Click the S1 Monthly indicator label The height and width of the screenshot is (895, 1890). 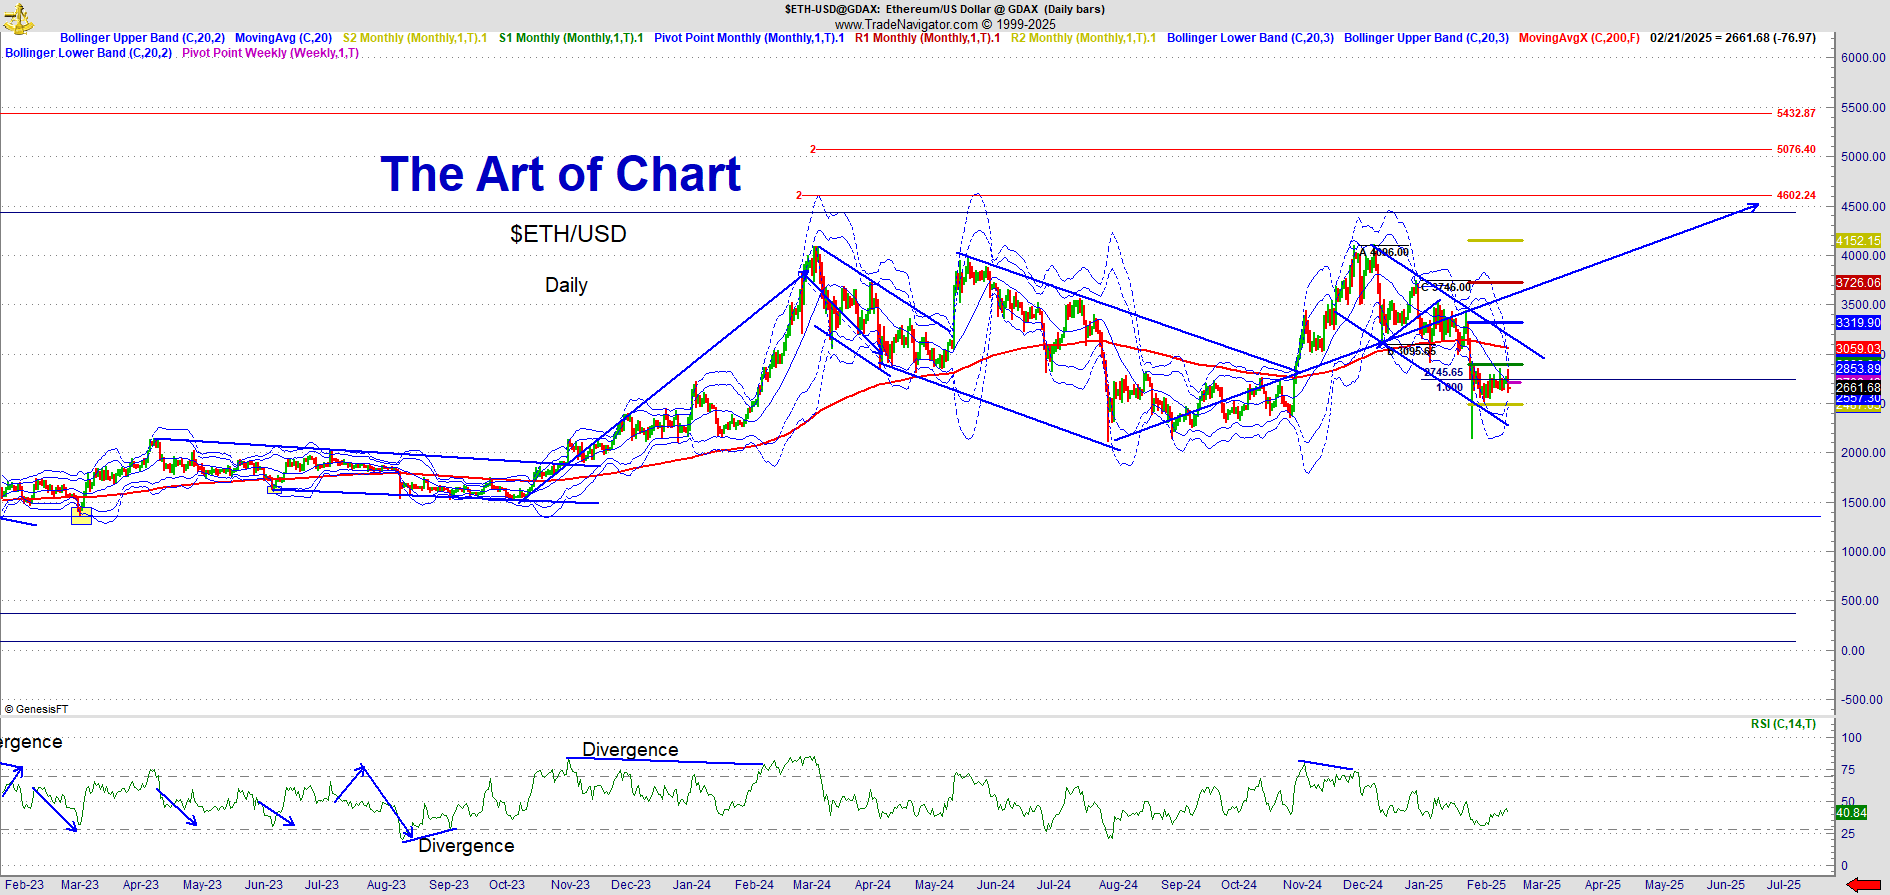point(571,38)
